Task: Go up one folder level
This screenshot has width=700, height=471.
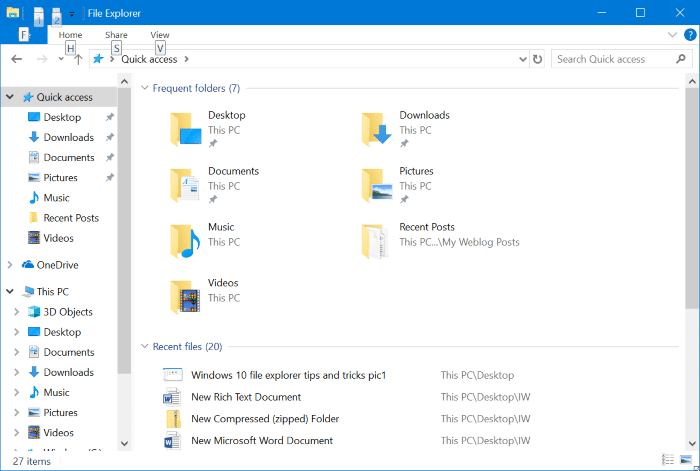Action: (78, 59)
